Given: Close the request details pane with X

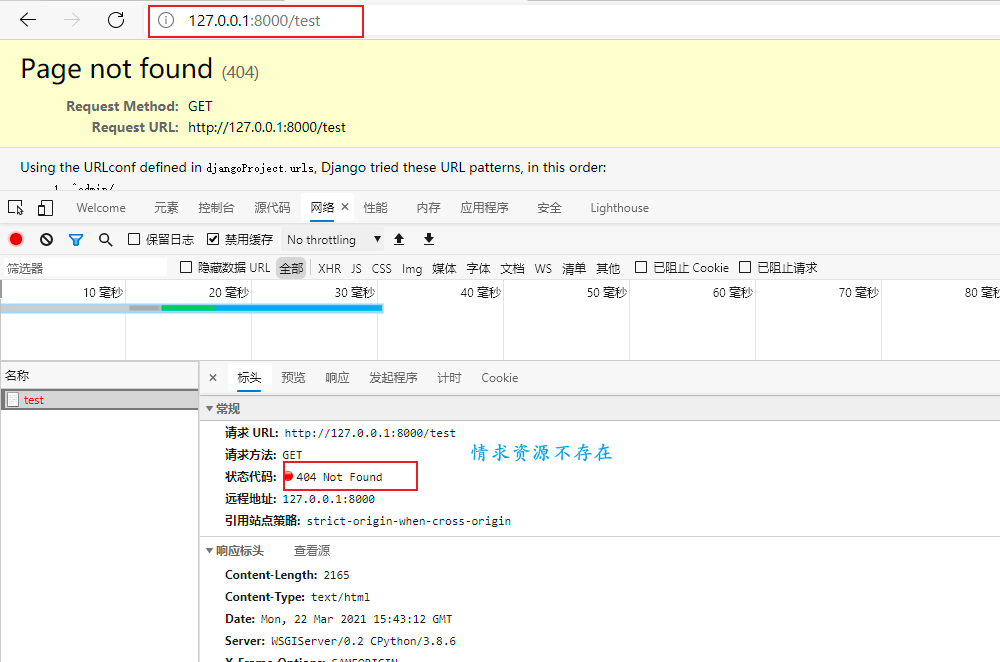Looking at the screenshot, I should tap(213, 378).
